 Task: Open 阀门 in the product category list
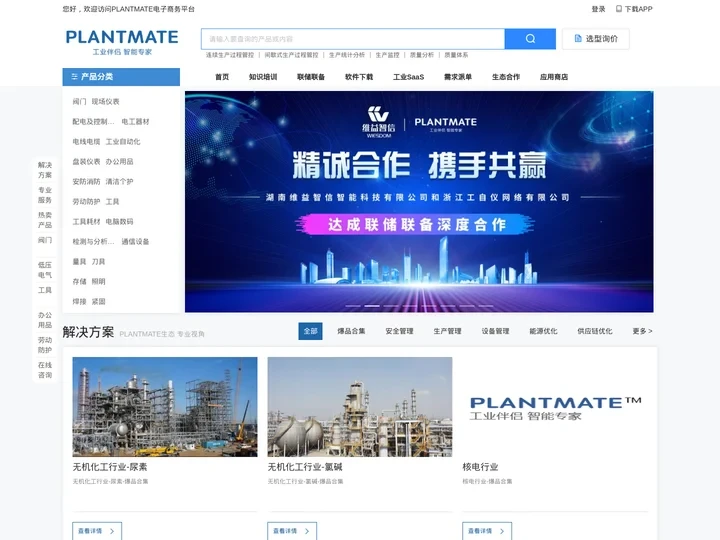click(79, 101)
